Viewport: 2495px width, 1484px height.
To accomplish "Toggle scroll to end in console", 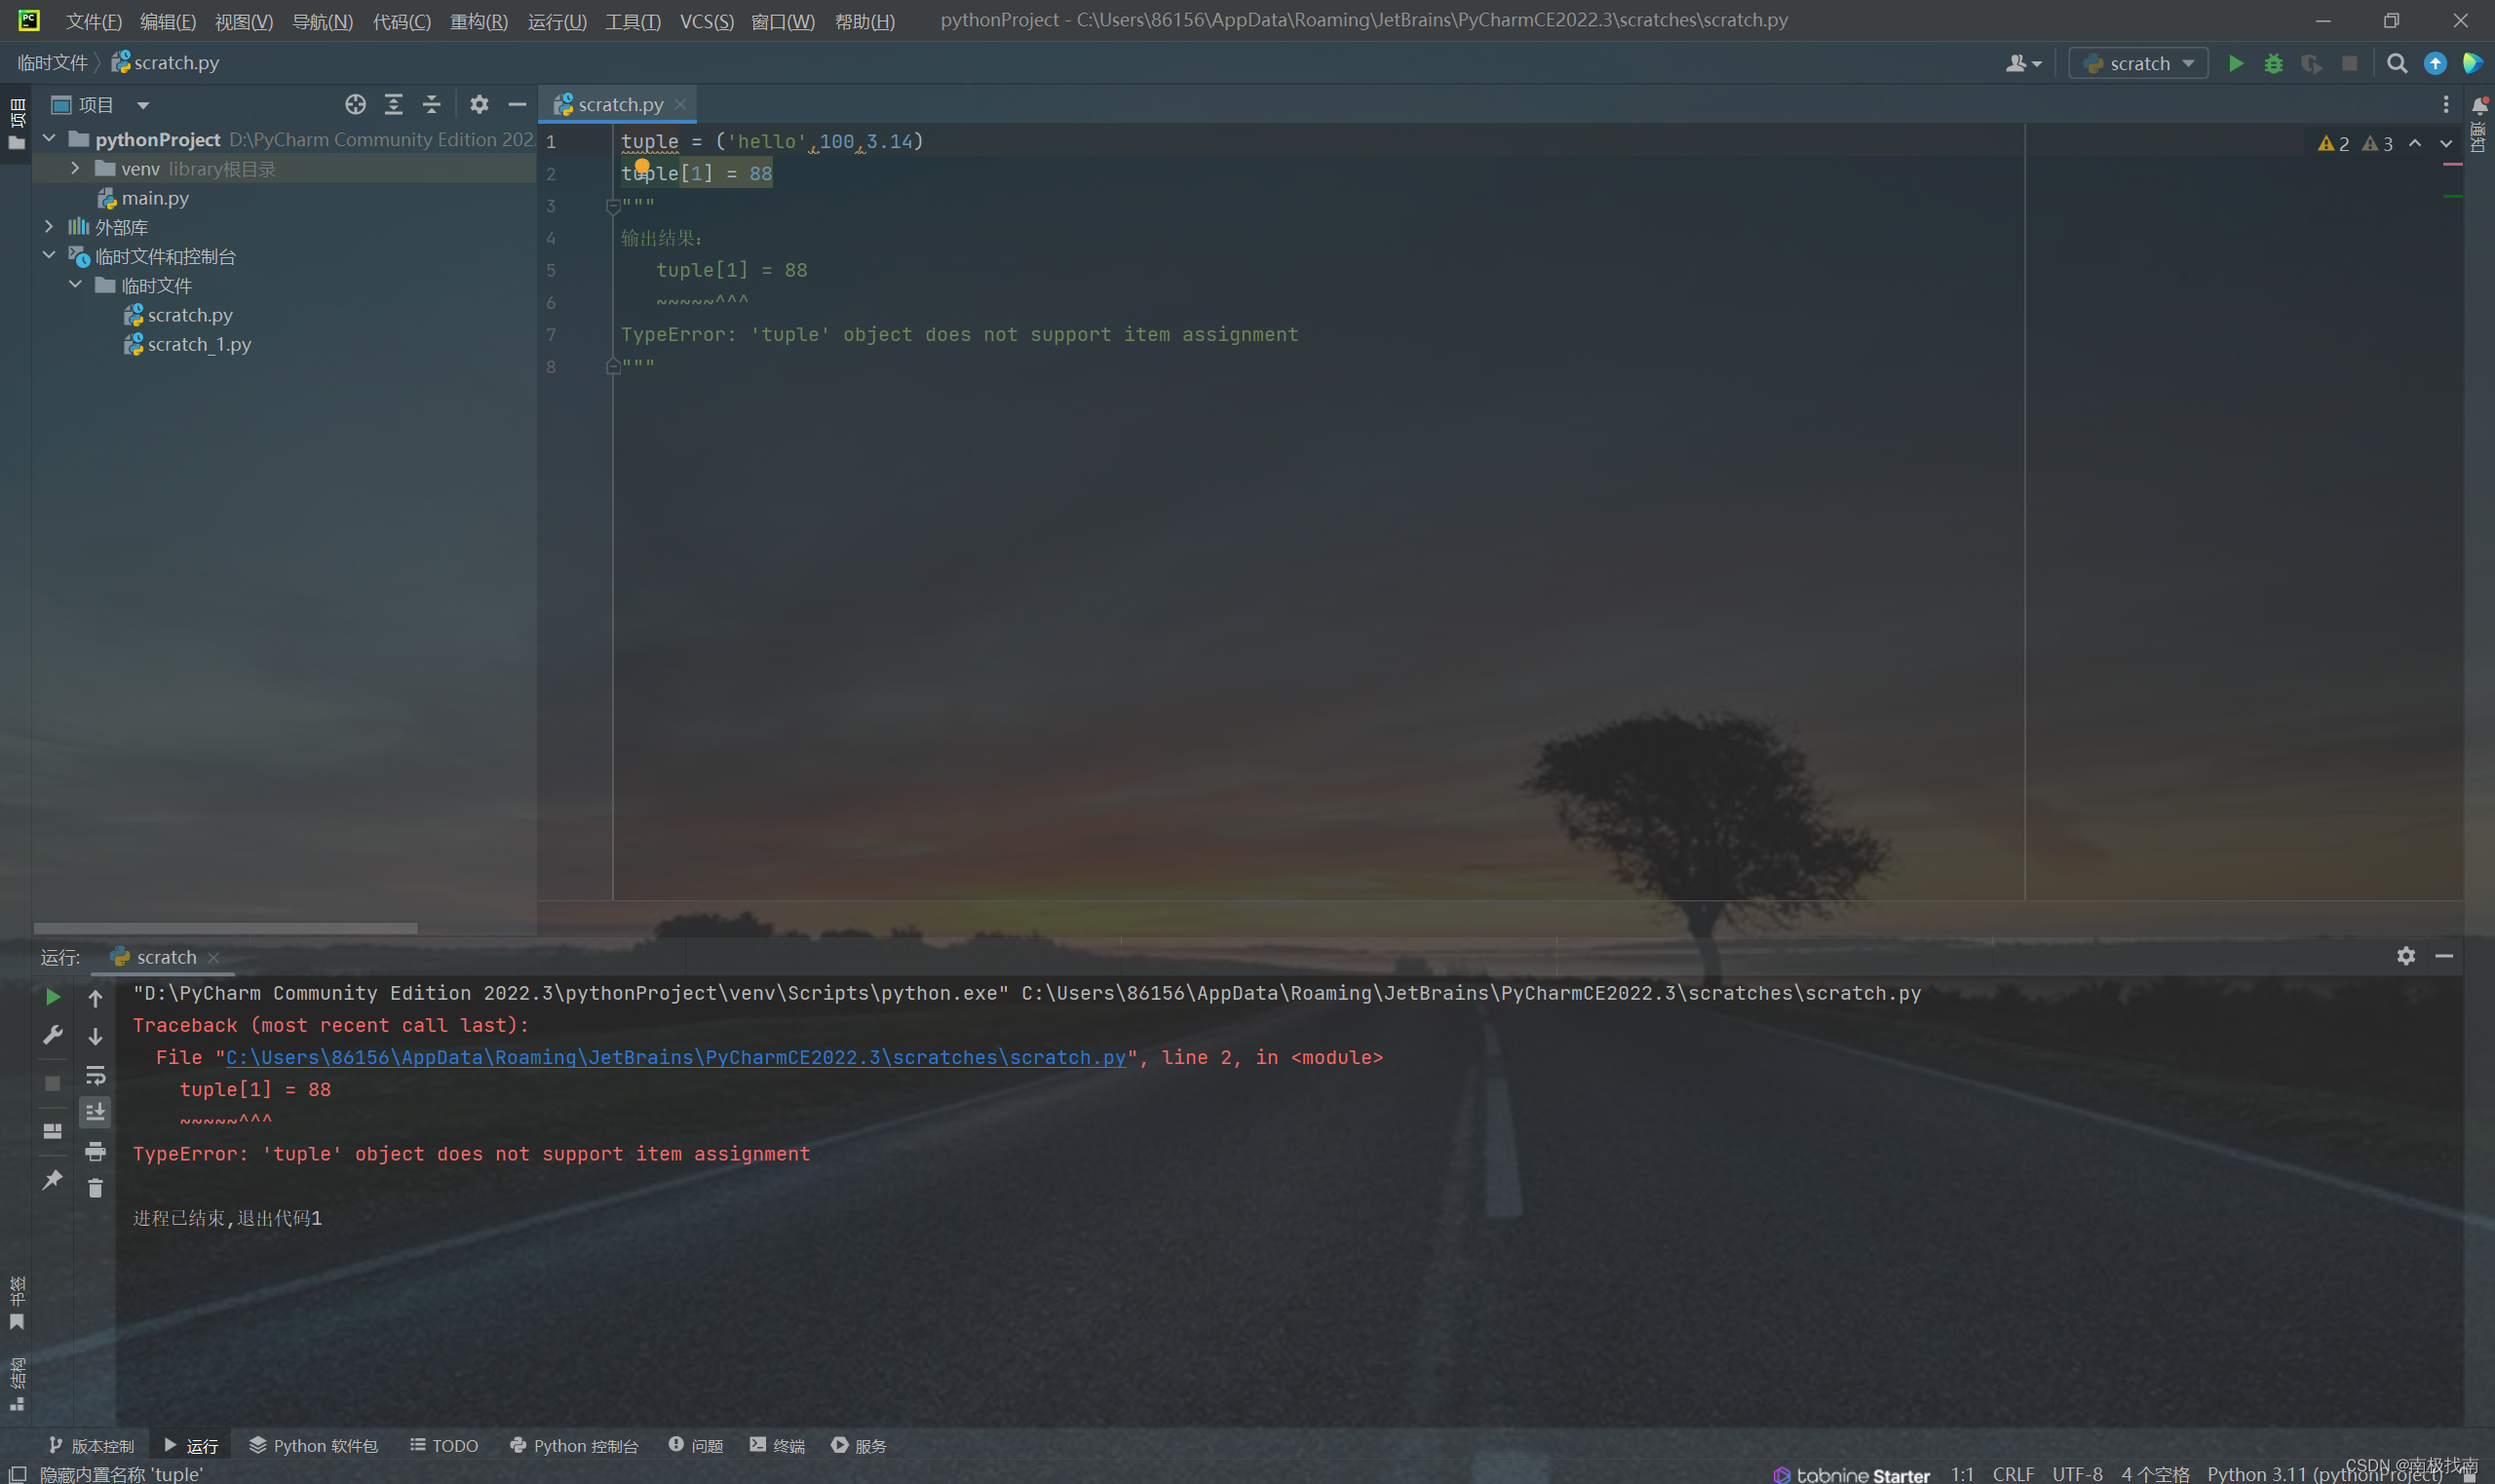I will (95, 1112).
